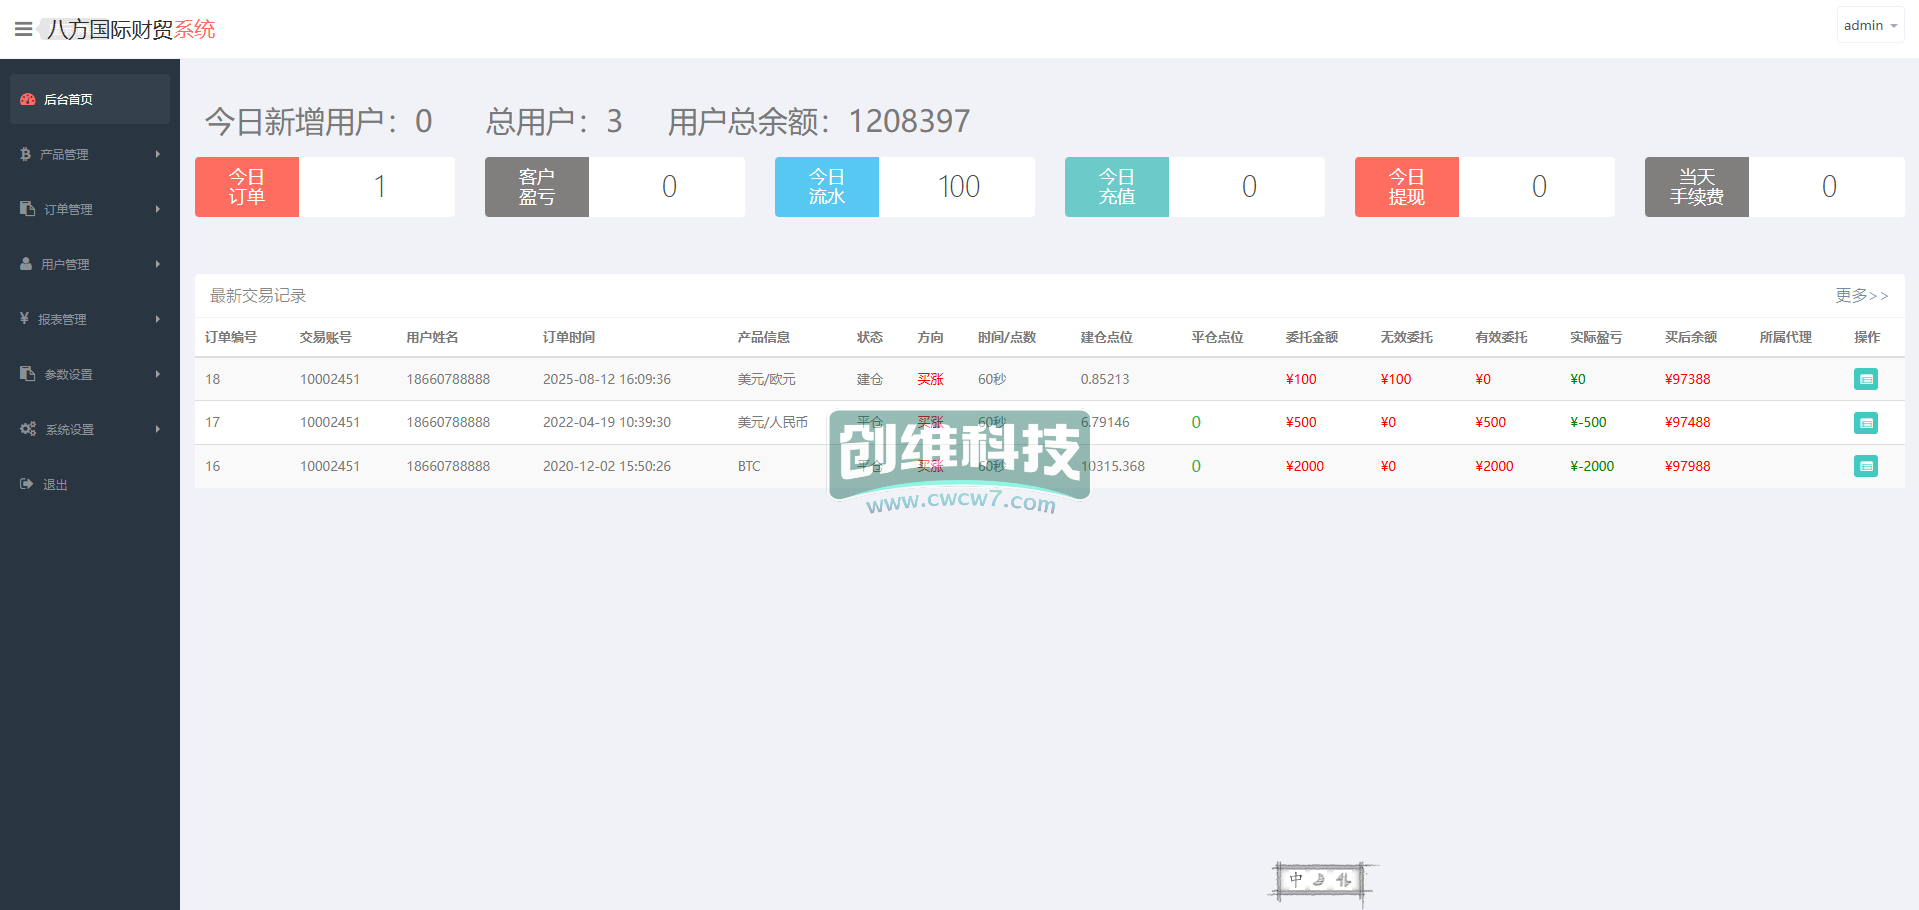Click the 所属代理 column header
This screenshot has width=1919, height=910.
(1786, 338)
